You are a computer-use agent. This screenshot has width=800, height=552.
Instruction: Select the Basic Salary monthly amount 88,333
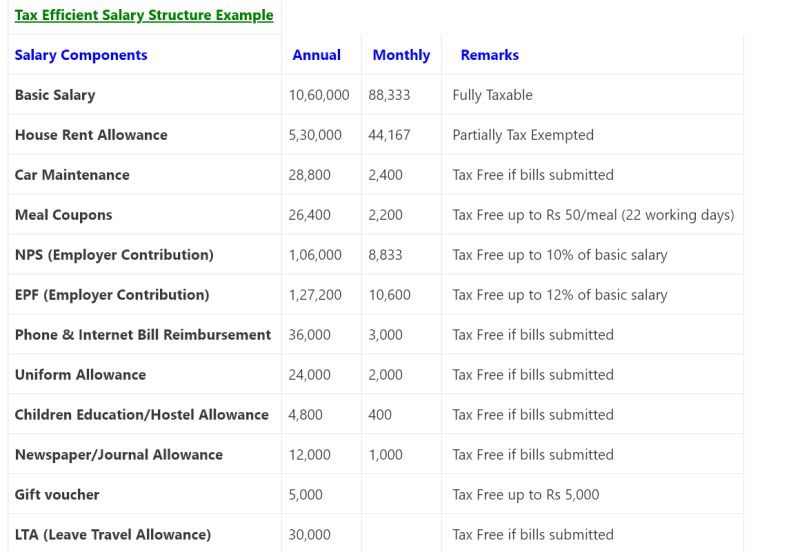[389, 95]
